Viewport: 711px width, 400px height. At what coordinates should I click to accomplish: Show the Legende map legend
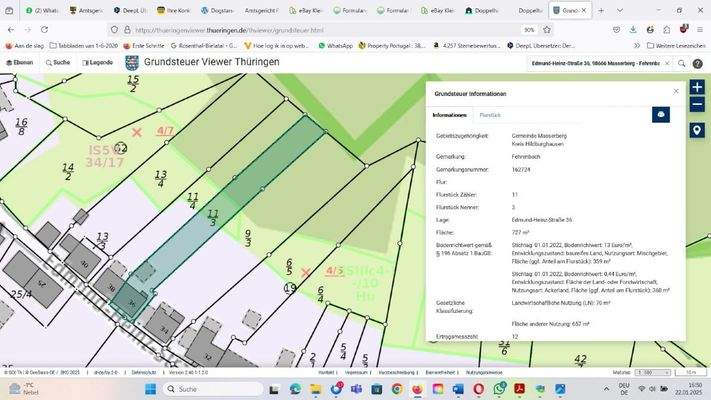coord(97,62)
